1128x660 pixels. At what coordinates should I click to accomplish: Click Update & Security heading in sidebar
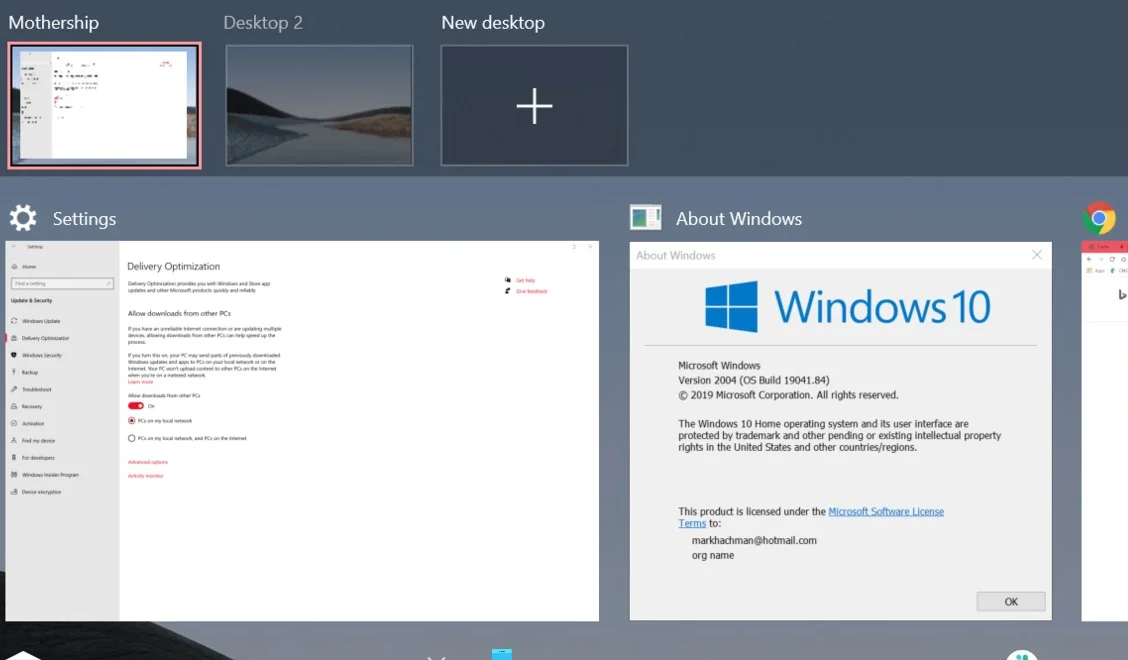pyautogui.click(x=32, y=301)
